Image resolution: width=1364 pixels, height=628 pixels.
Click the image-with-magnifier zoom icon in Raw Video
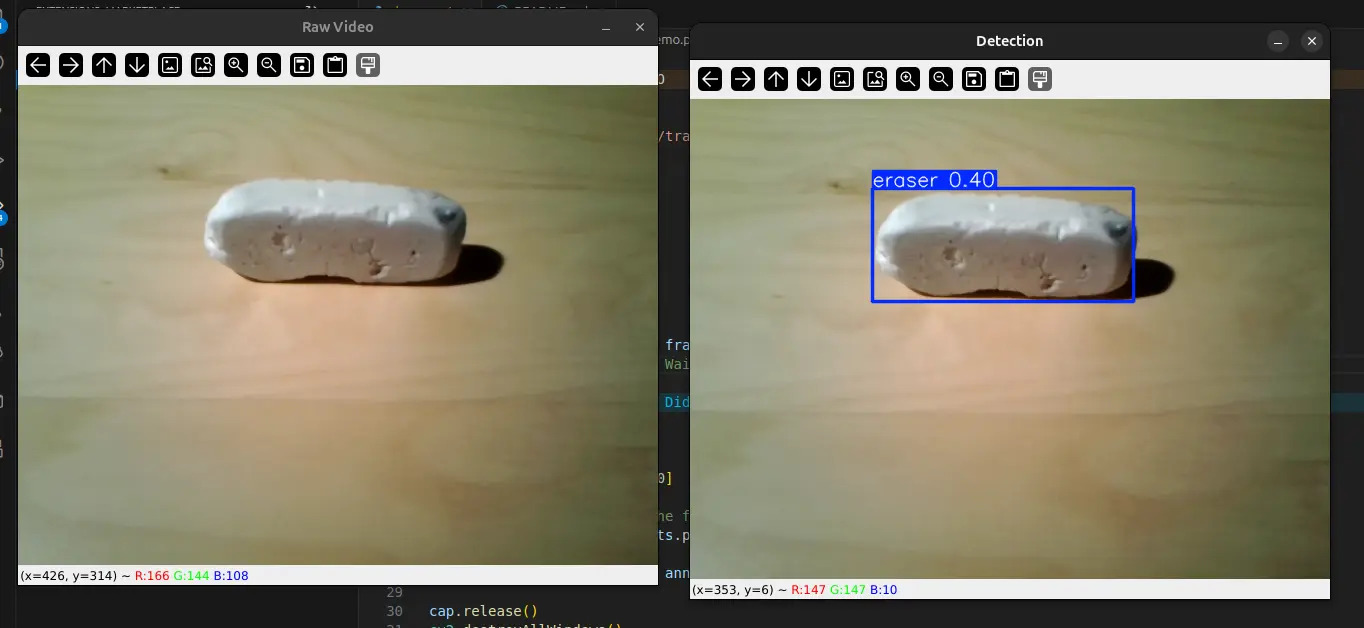[x=203, y=65]
